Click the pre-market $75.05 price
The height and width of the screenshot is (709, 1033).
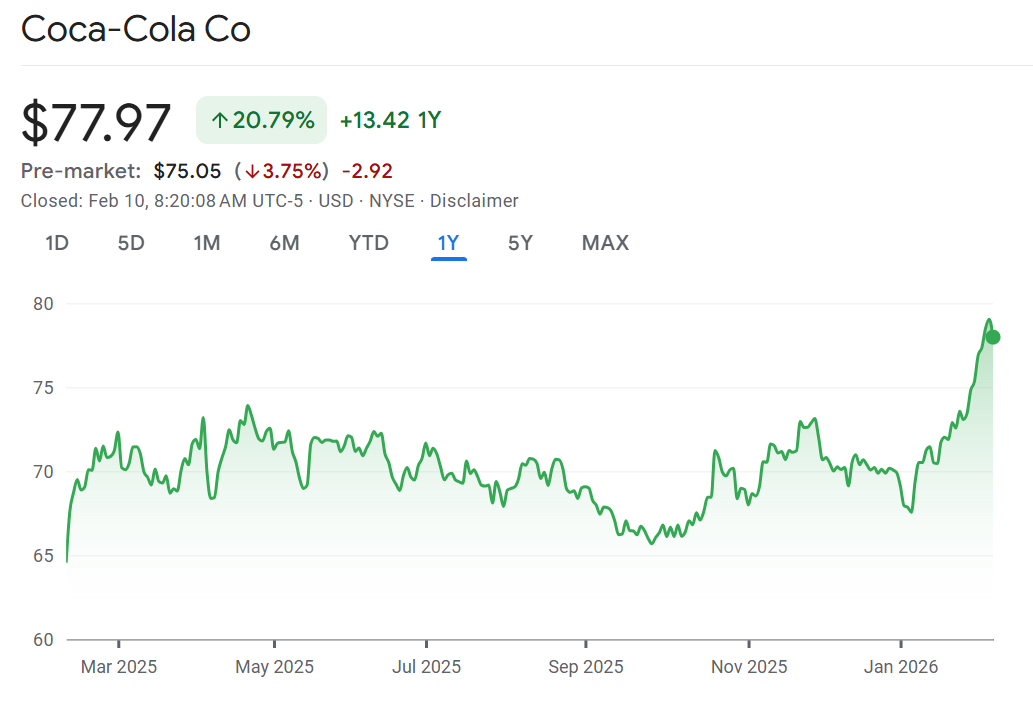point(187,171)
